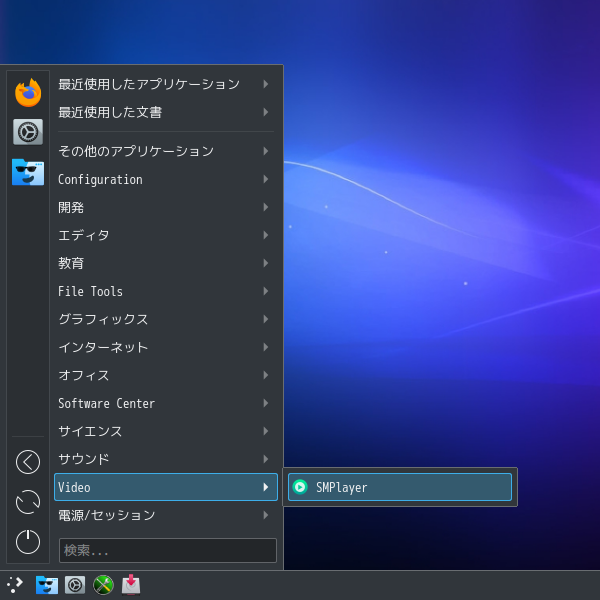
Task: Expand arrow next to 最近使用したアプリケーション
Action: [266, 84]
